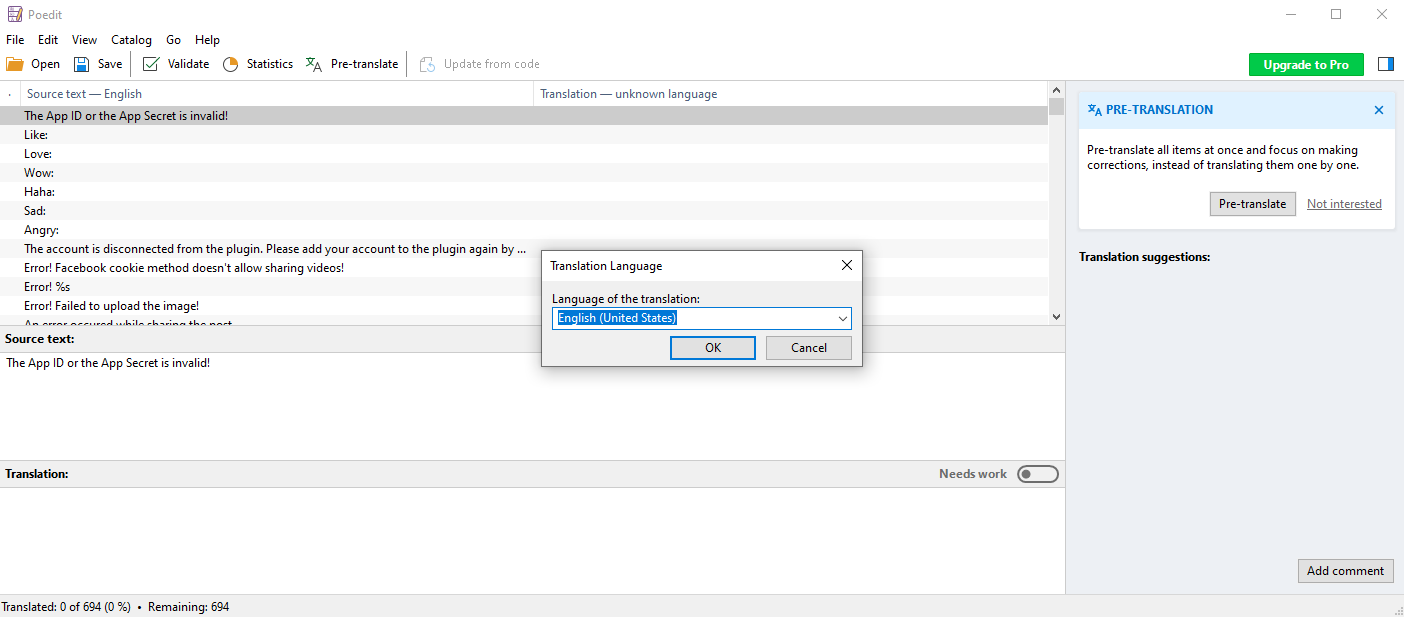This screenshot has height=617, width=1404.
Task: Select 'Error! Failed to upload the image!' row
Action: click(x=524, y=306)
